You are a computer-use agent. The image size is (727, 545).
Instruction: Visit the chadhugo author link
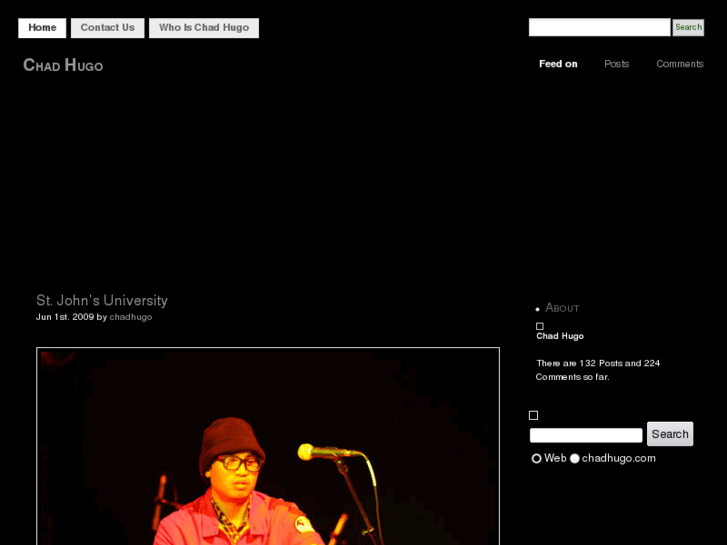(x=131, y=317)
